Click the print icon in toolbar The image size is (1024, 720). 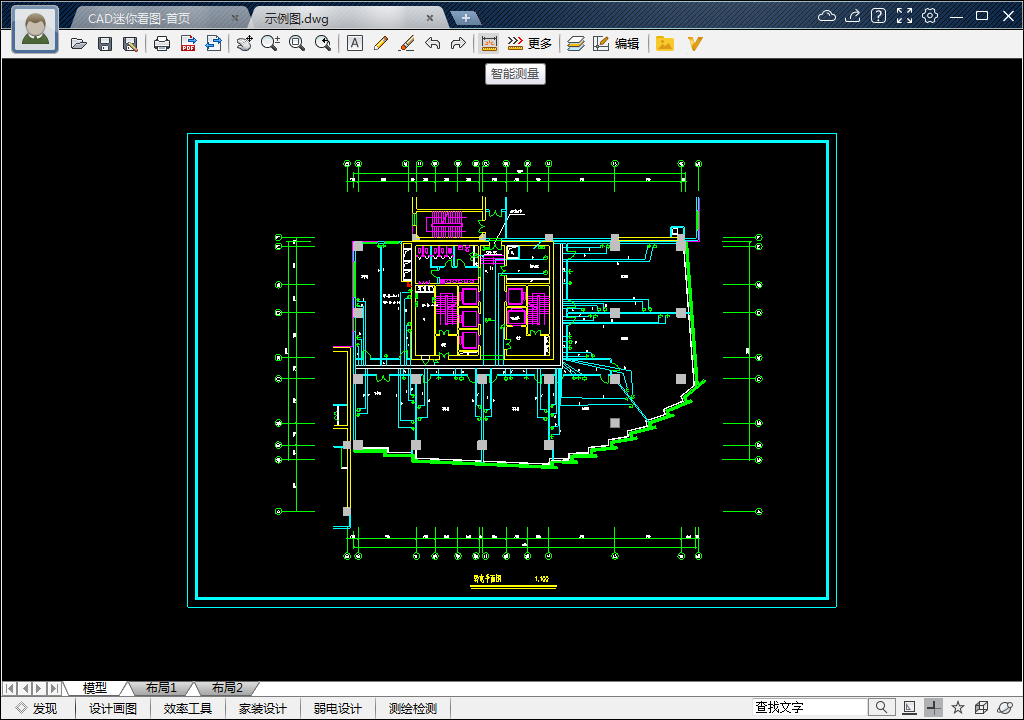(162, 43)
